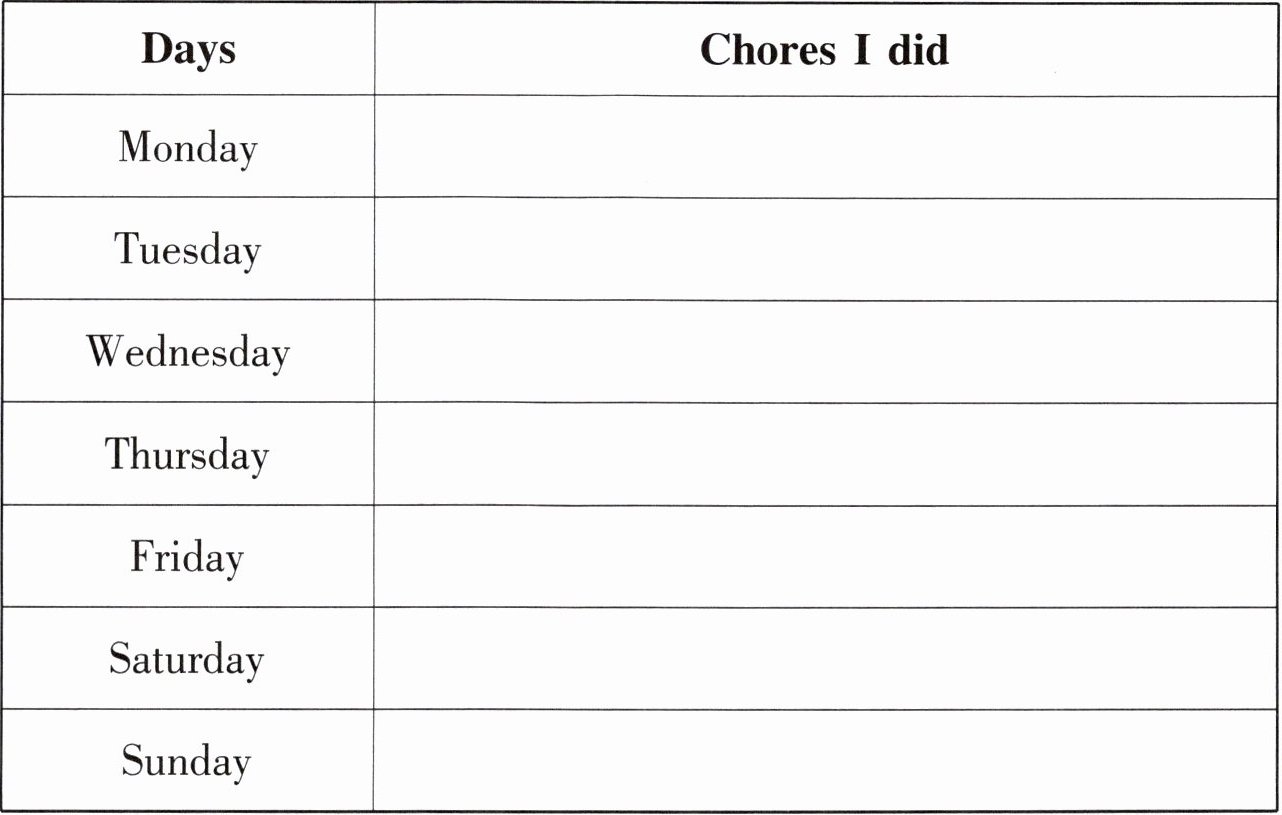Click the Days column header
The width and height of the screenshot is (1282, 815).
tap(188, 49)
